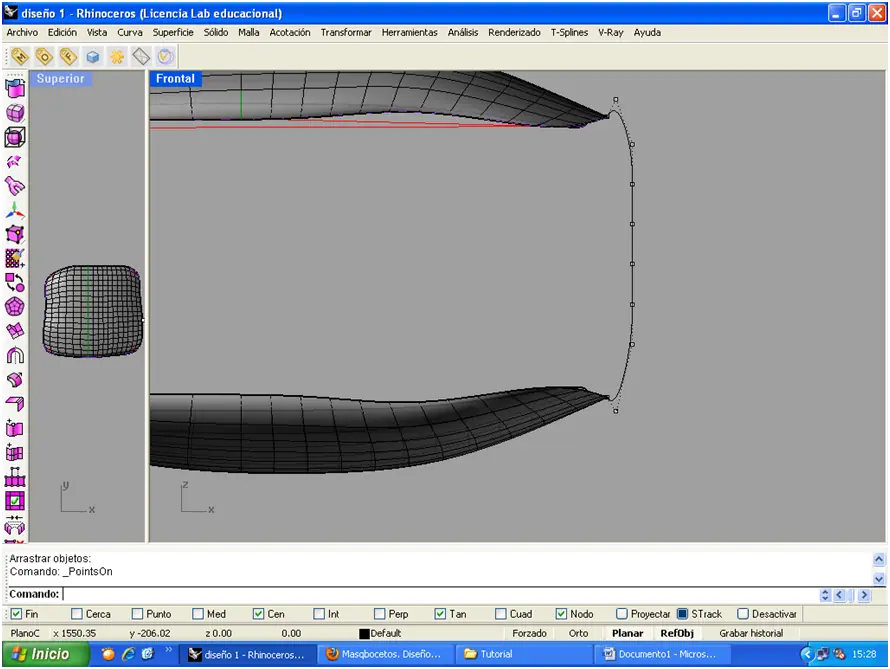Click Grabar historial in status bar
This screenshot has width=890, height=669.
click(x=751, y=633)
